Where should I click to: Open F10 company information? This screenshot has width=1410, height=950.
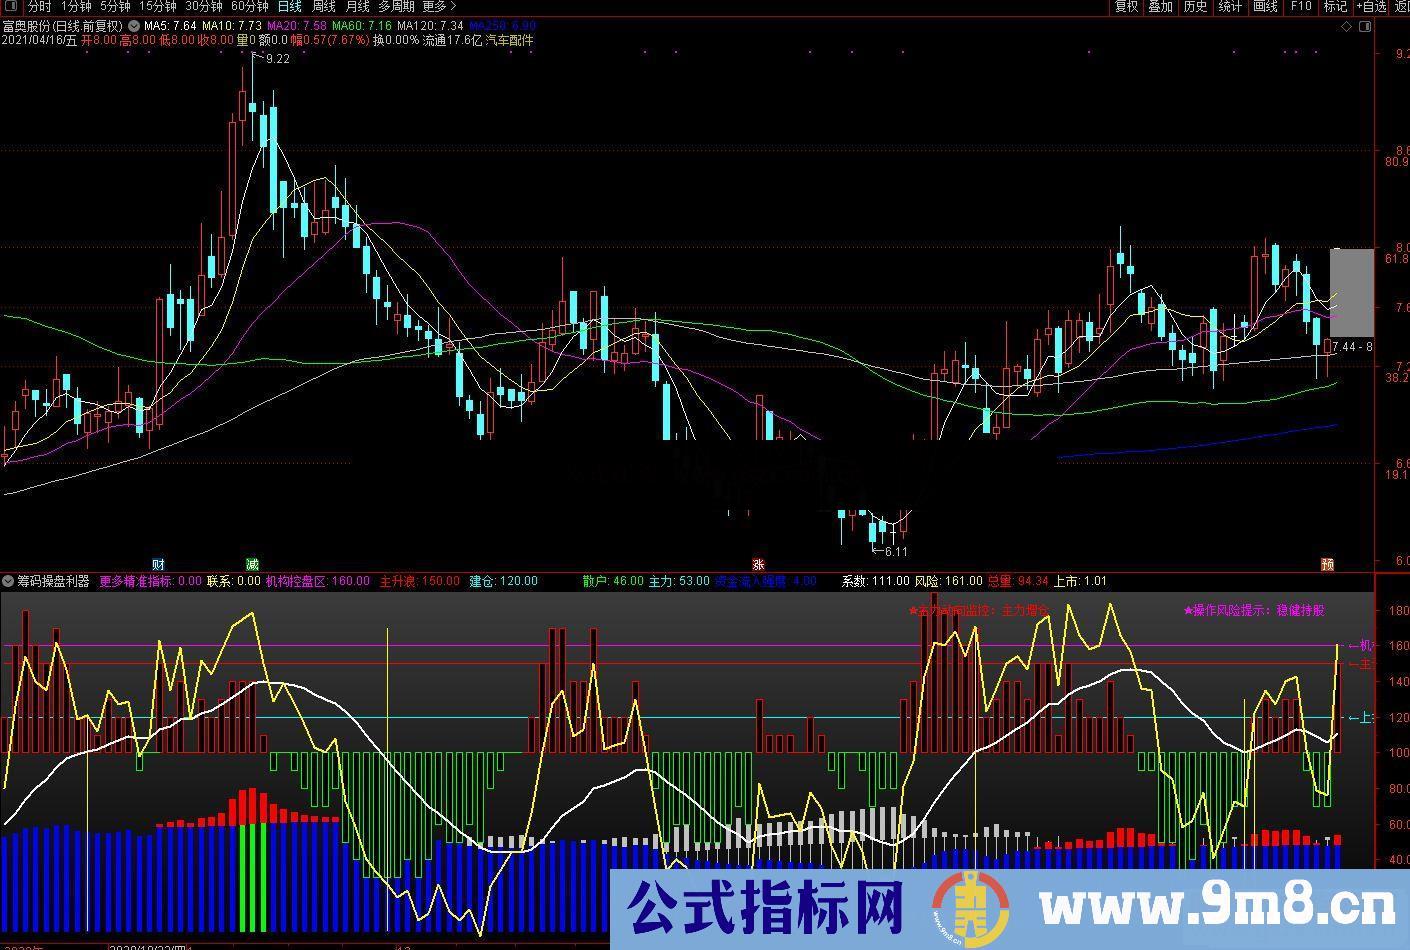tap(1300, 7)
